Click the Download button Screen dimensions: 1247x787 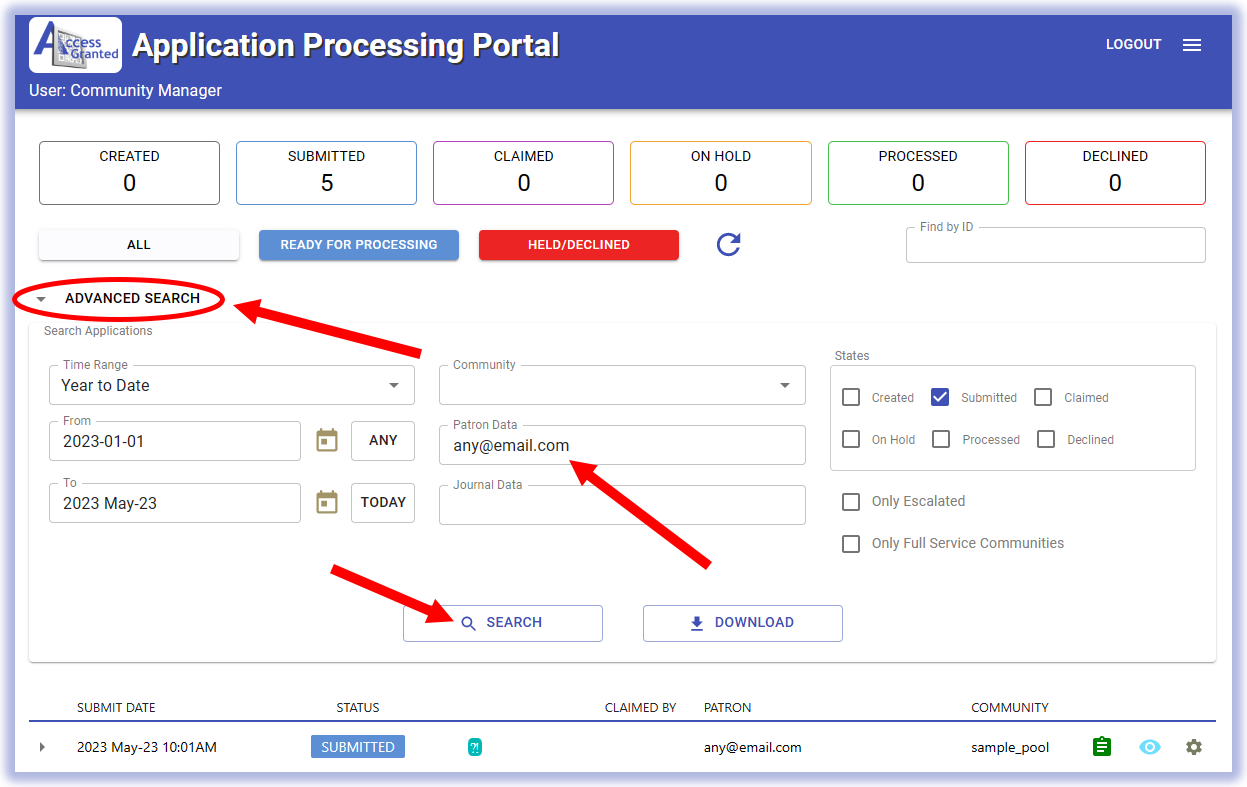pos(743,622)
